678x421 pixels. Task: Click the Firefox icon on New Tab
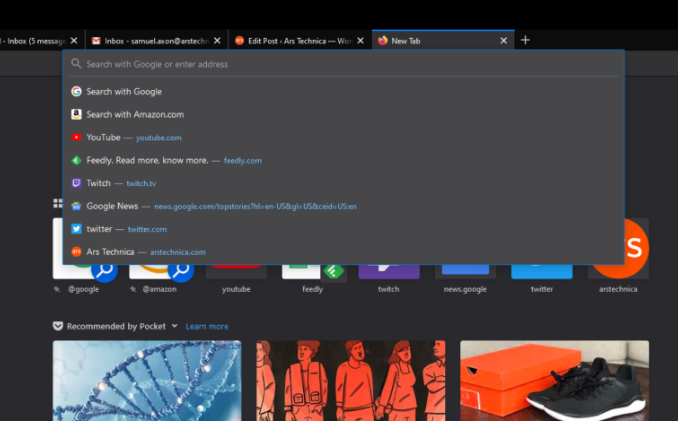pos(382,41)
